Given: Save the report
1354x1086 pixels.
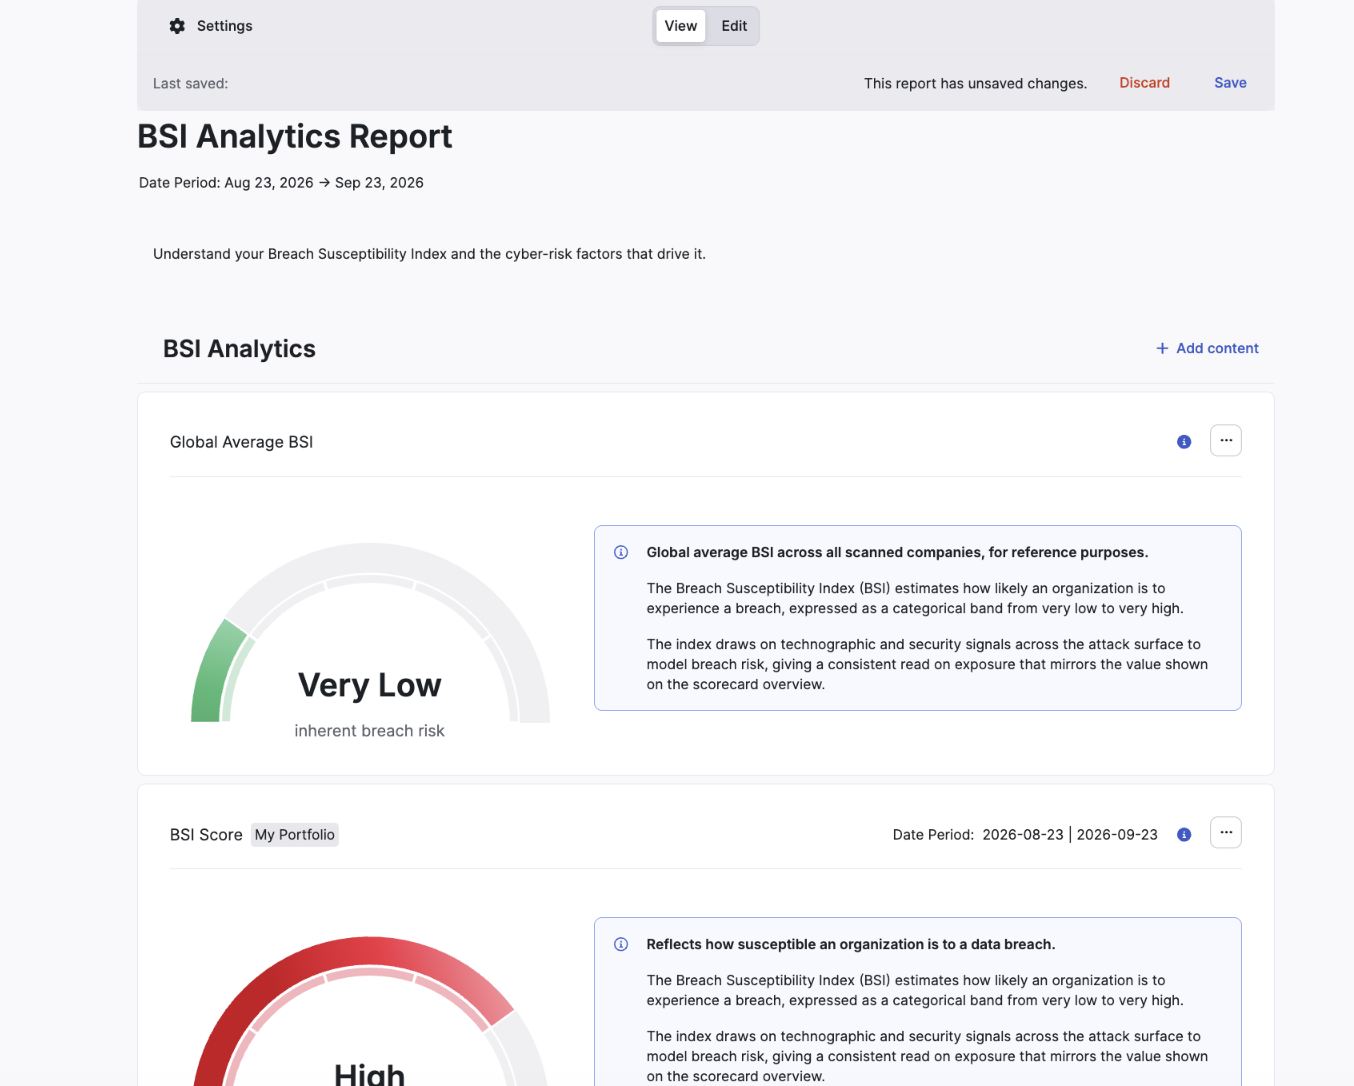Looking at the screenshot, I should (x=1230, y=83).
